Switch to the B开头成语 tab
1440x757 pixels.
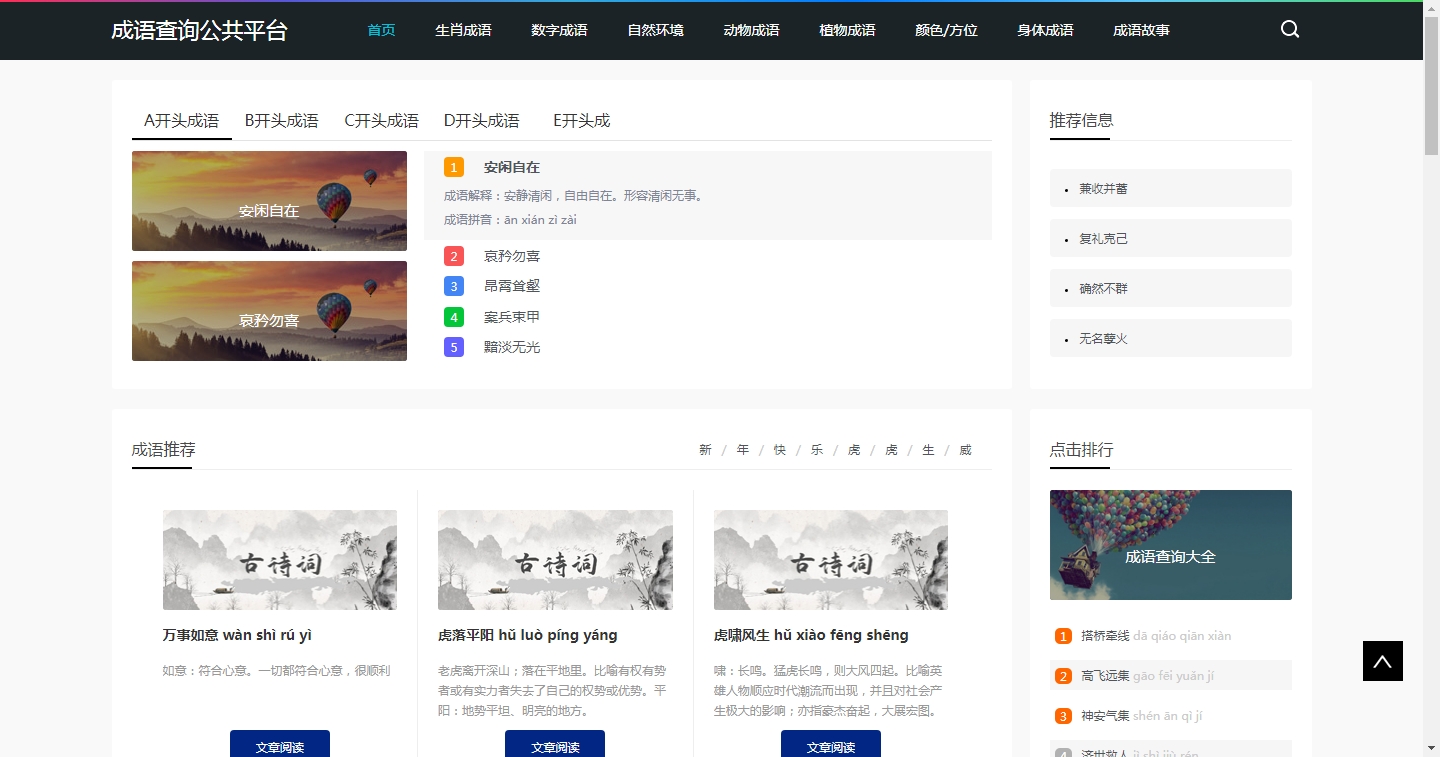281,121
